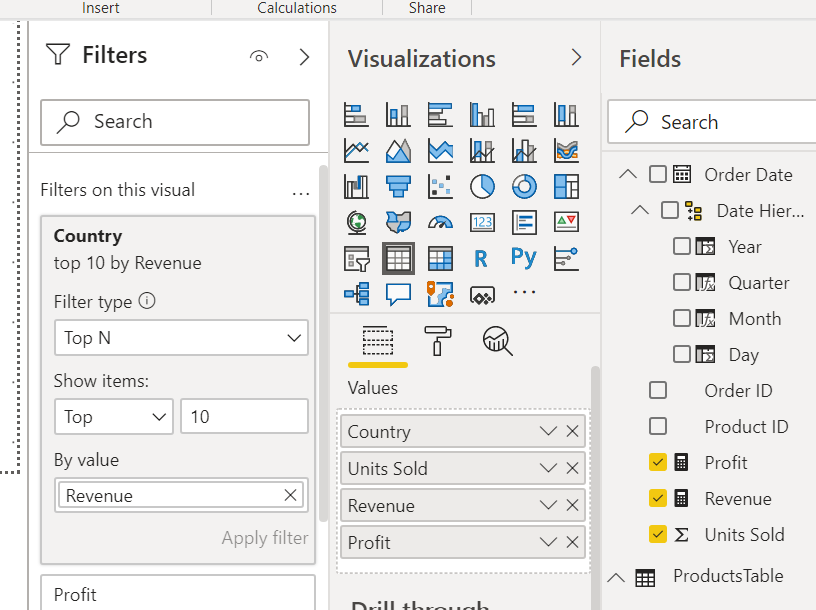Click Apply filter
Image resolution: width=816 pixels, height=610 pixels.
(x=264, y=538)
